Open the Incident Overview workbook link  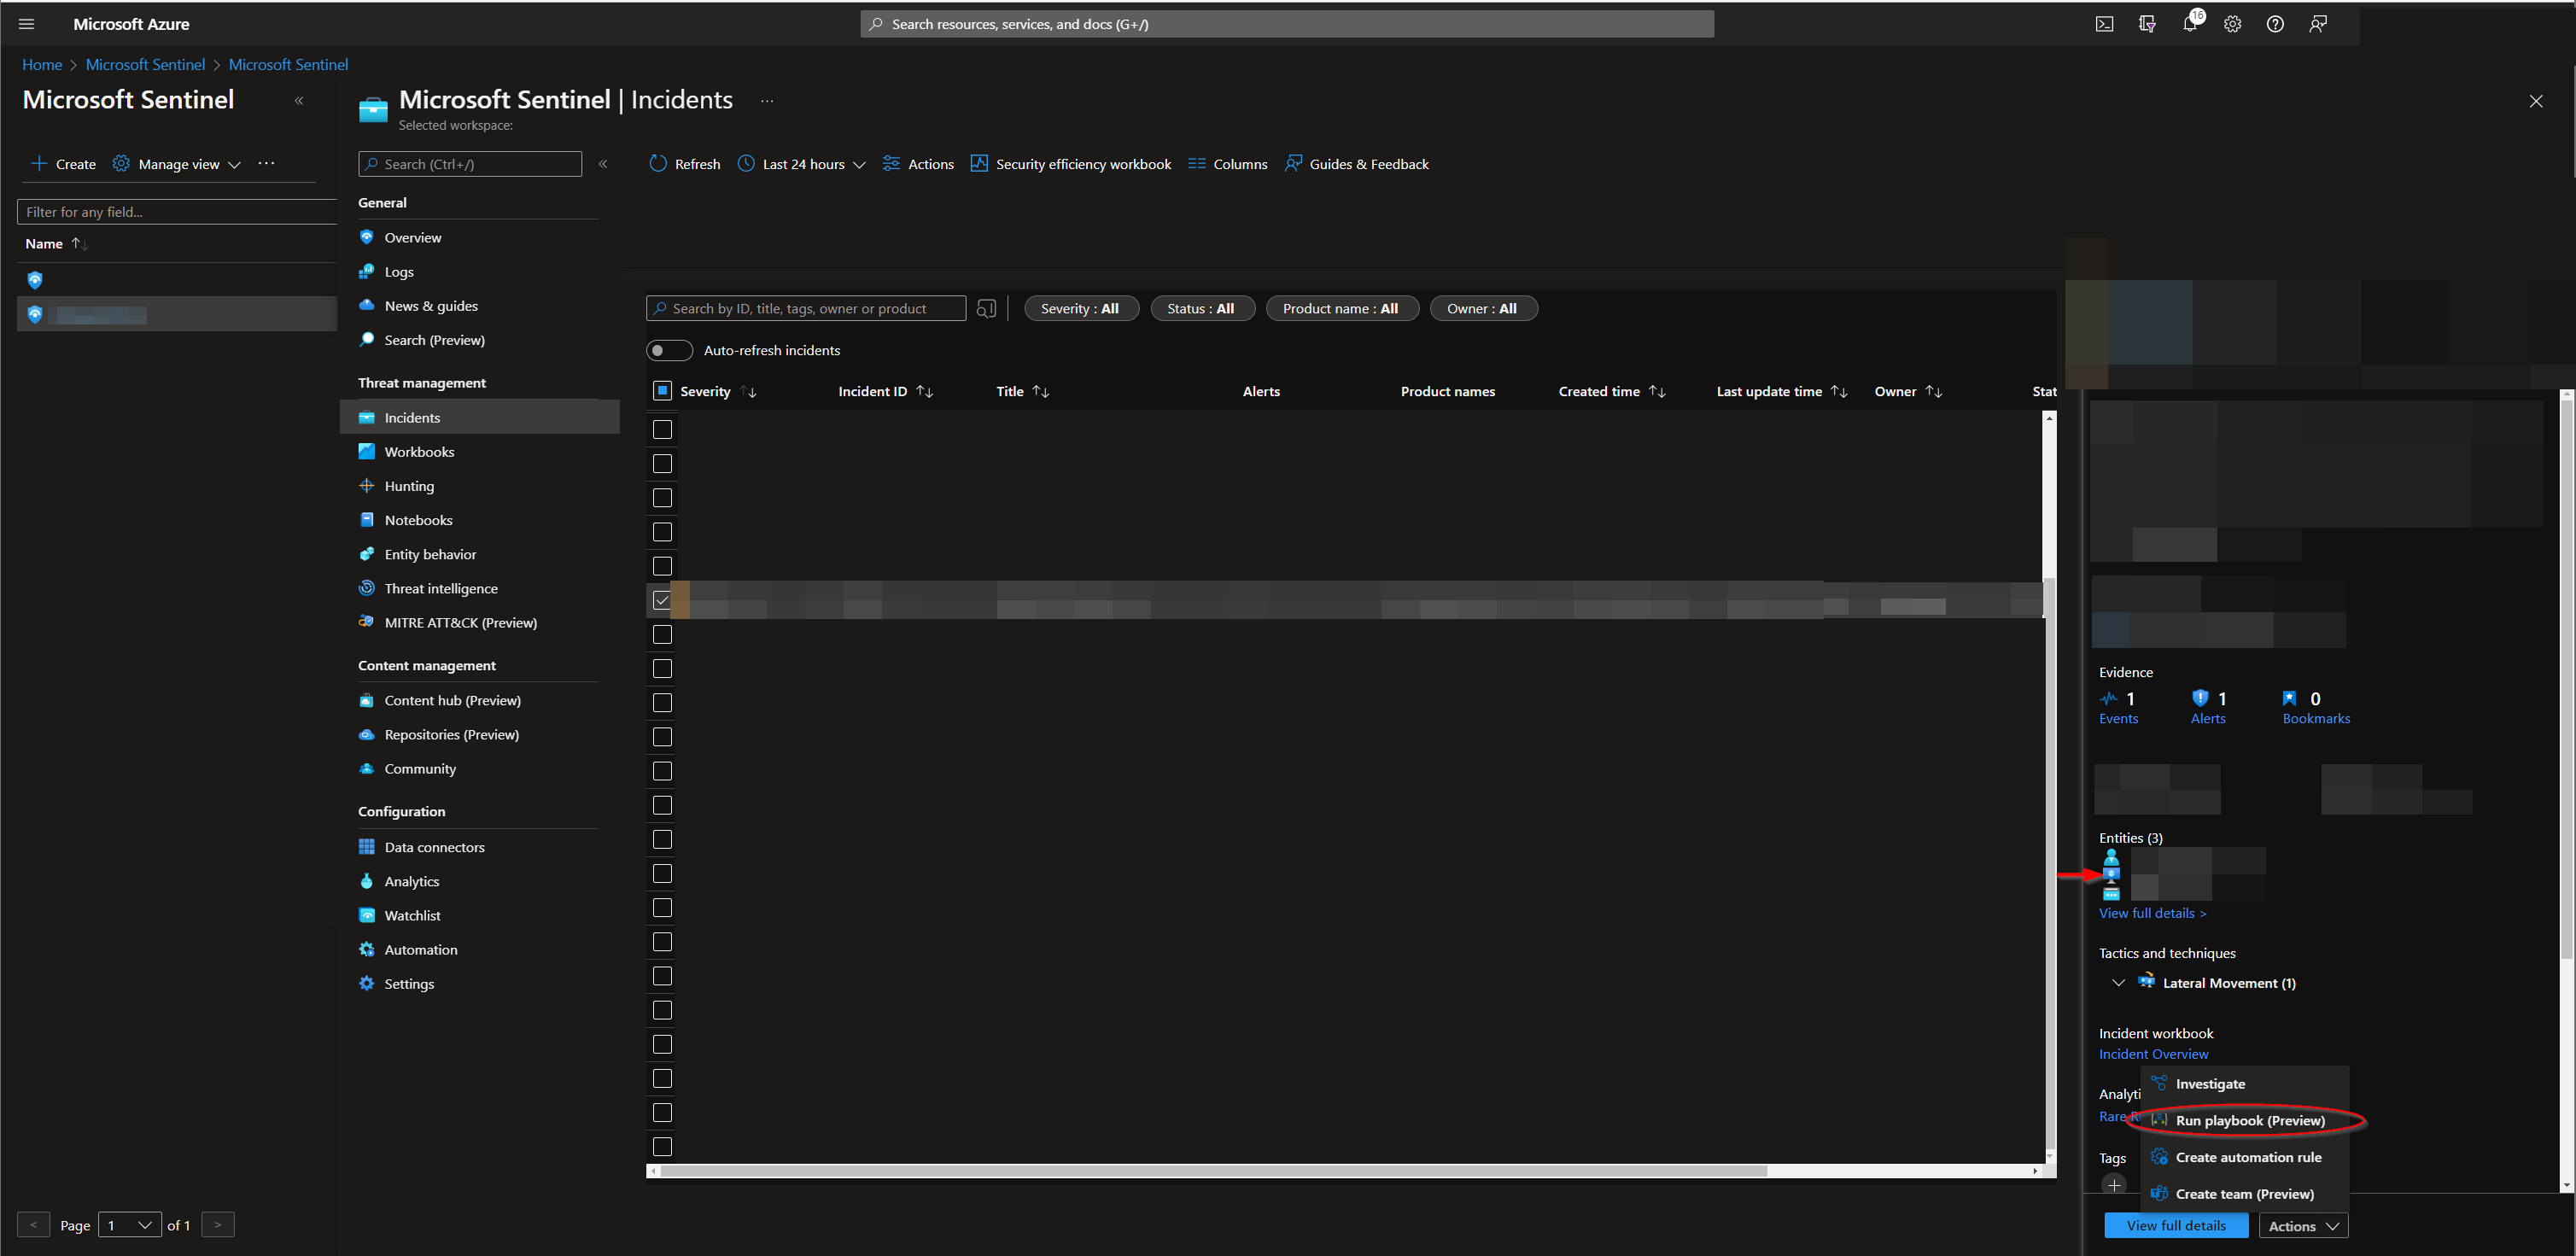point(2153,1054)
